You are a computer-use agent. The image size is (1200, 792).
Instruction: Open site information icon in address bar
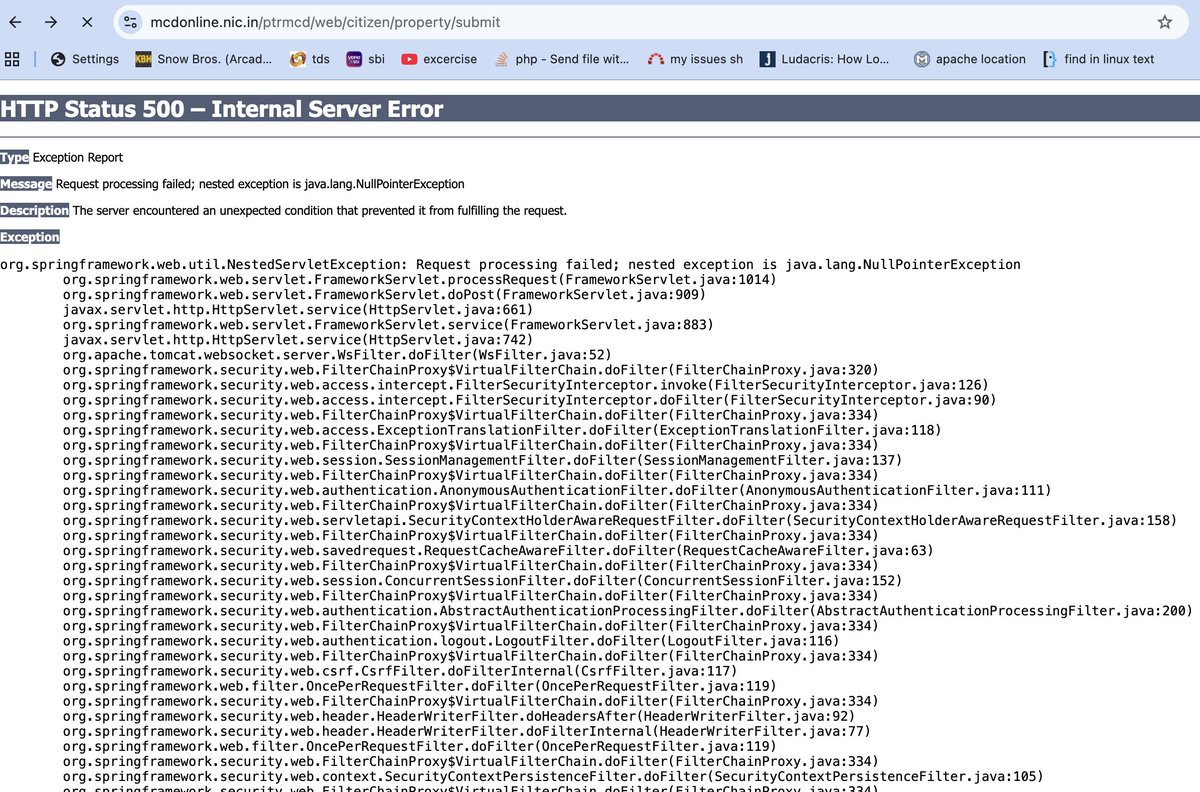pos(131,22)
